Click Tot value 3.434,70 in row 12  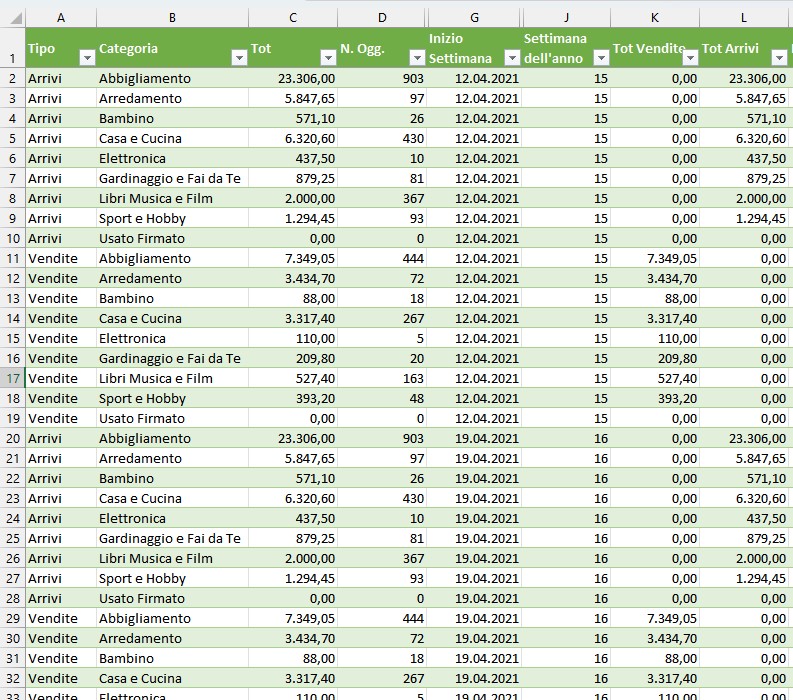(x=293, y=278)
